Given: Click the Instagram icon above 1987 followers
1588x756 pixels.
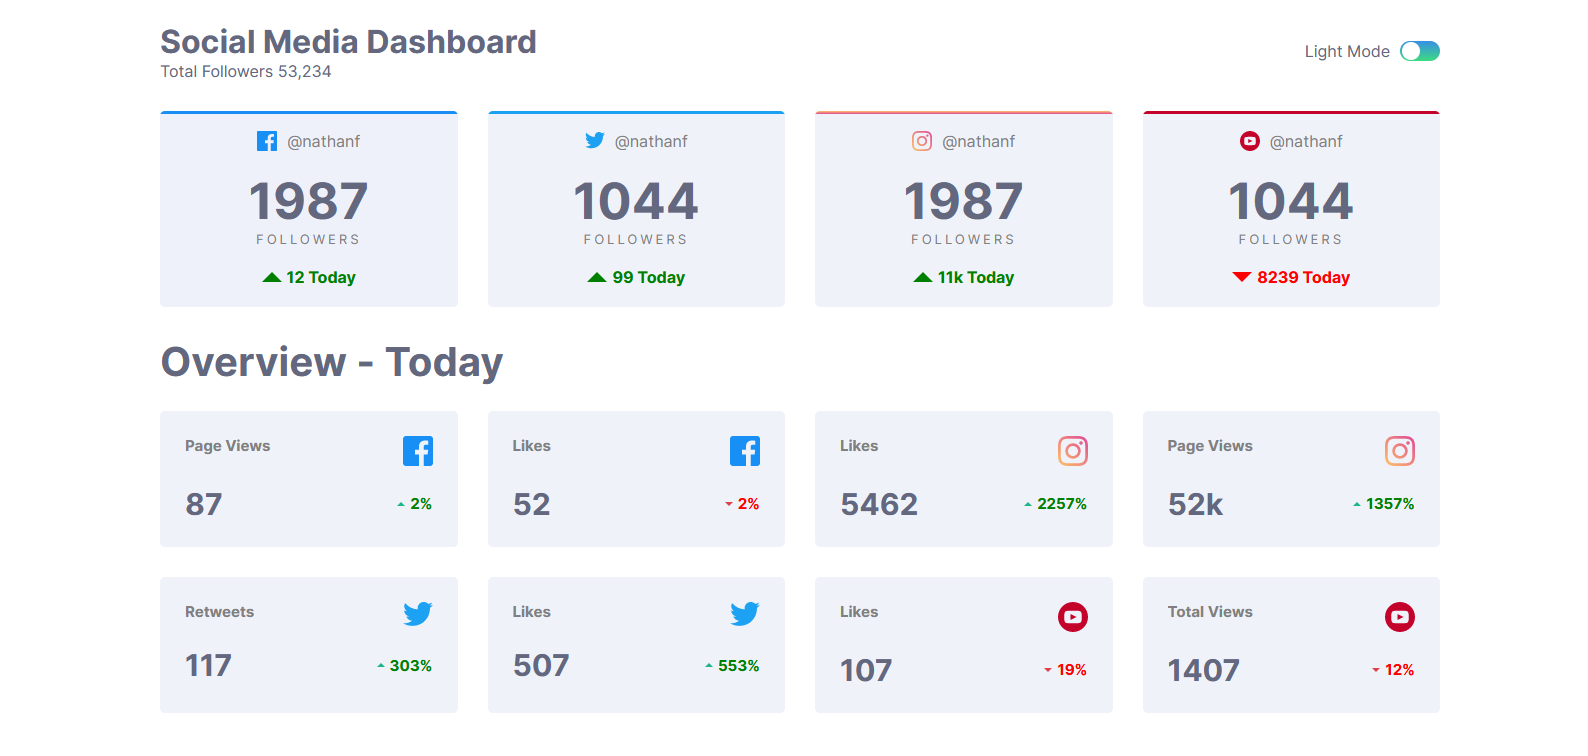Looking at the screenshot, I should pos(921,141).
